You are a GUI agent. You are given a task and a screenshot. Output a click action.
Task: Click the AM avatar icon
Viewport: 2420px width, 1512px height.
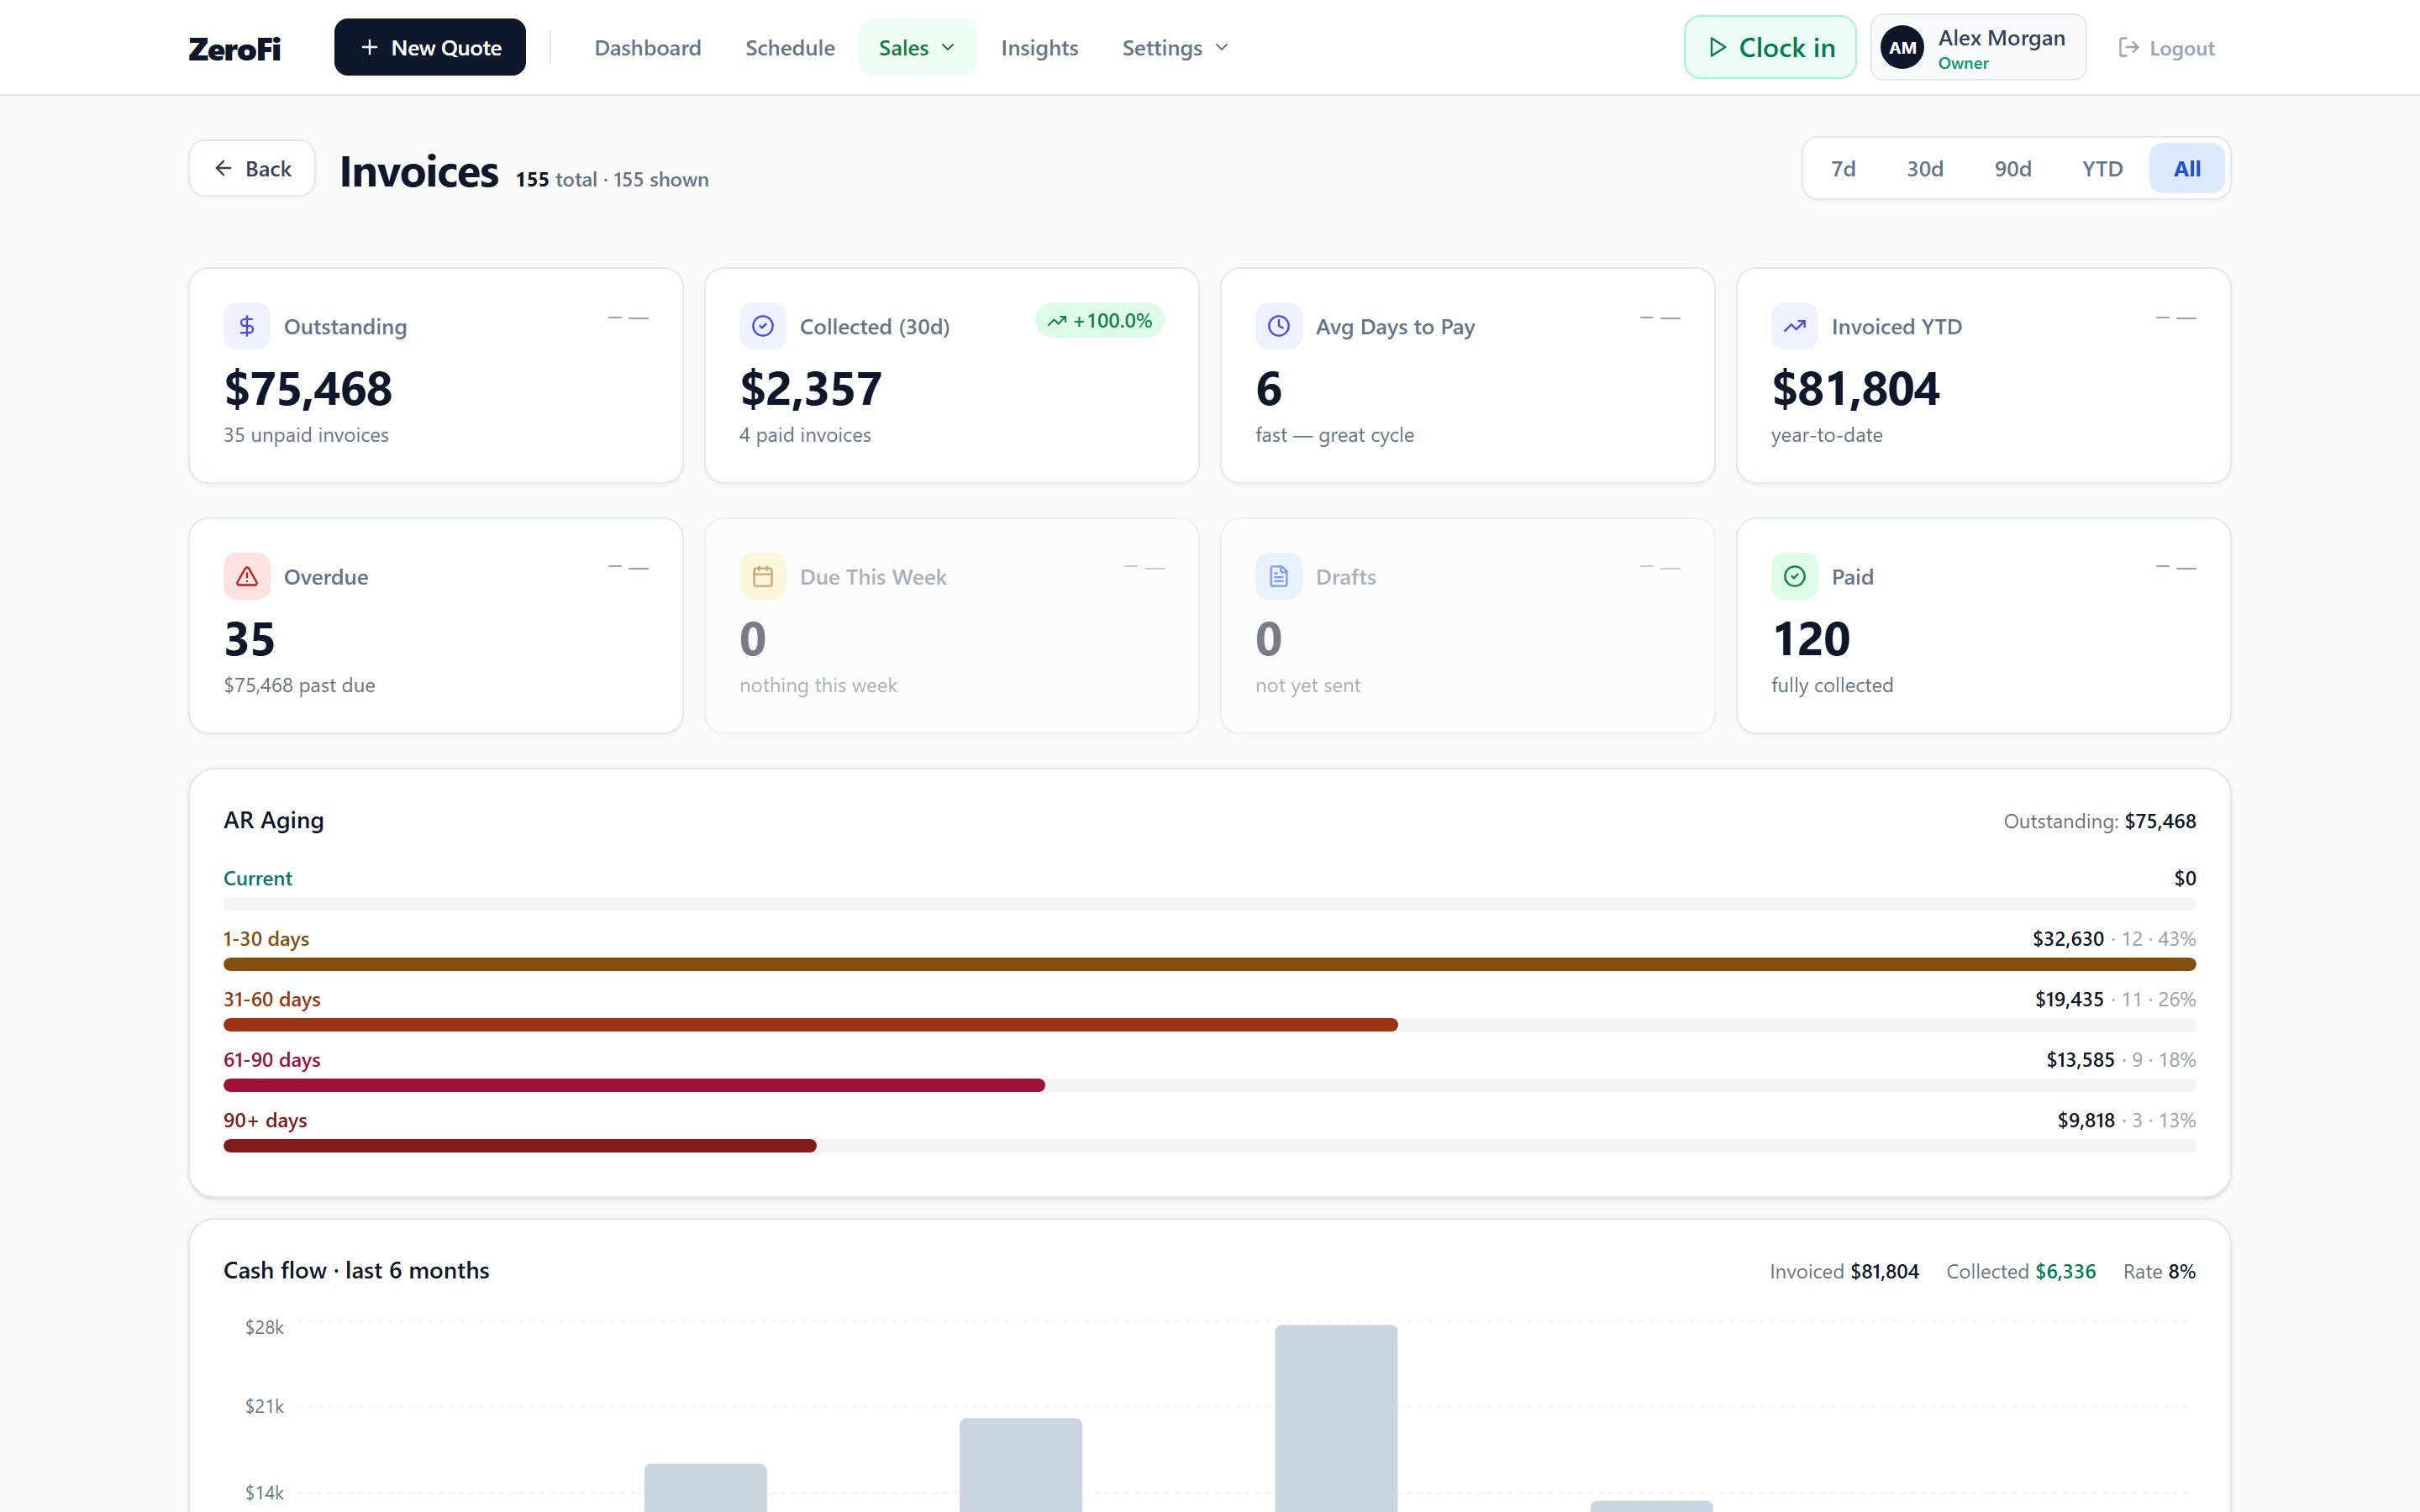[x=1902, y=48]
